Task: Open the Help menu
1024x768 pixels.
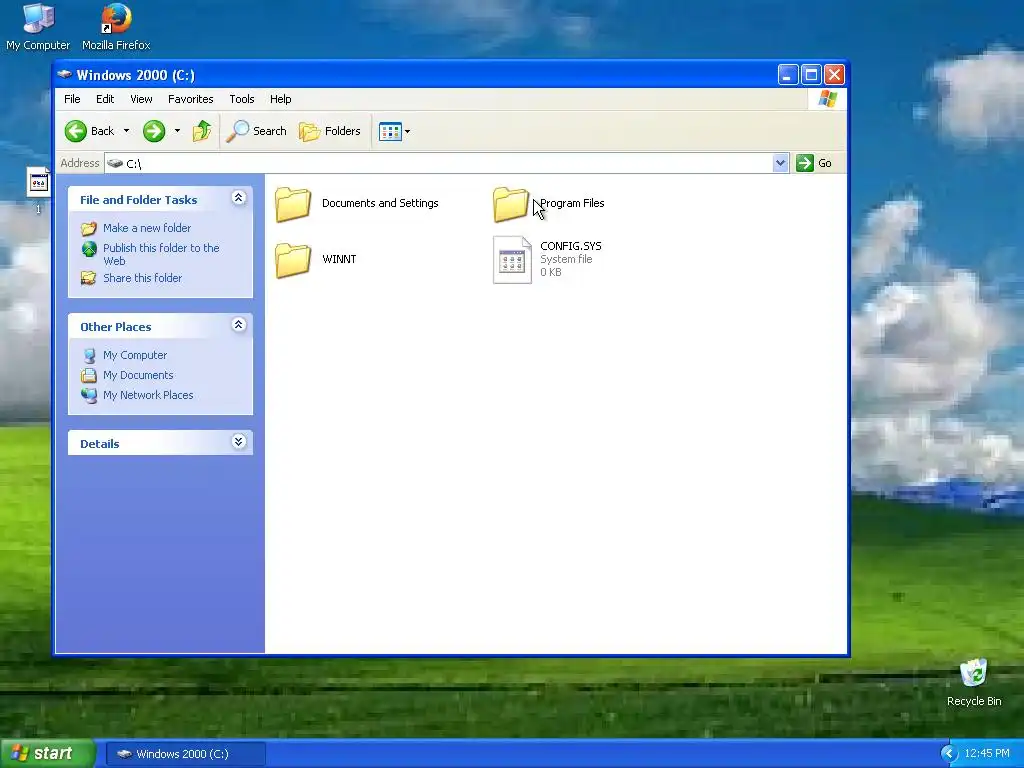Action: [281, 99]
